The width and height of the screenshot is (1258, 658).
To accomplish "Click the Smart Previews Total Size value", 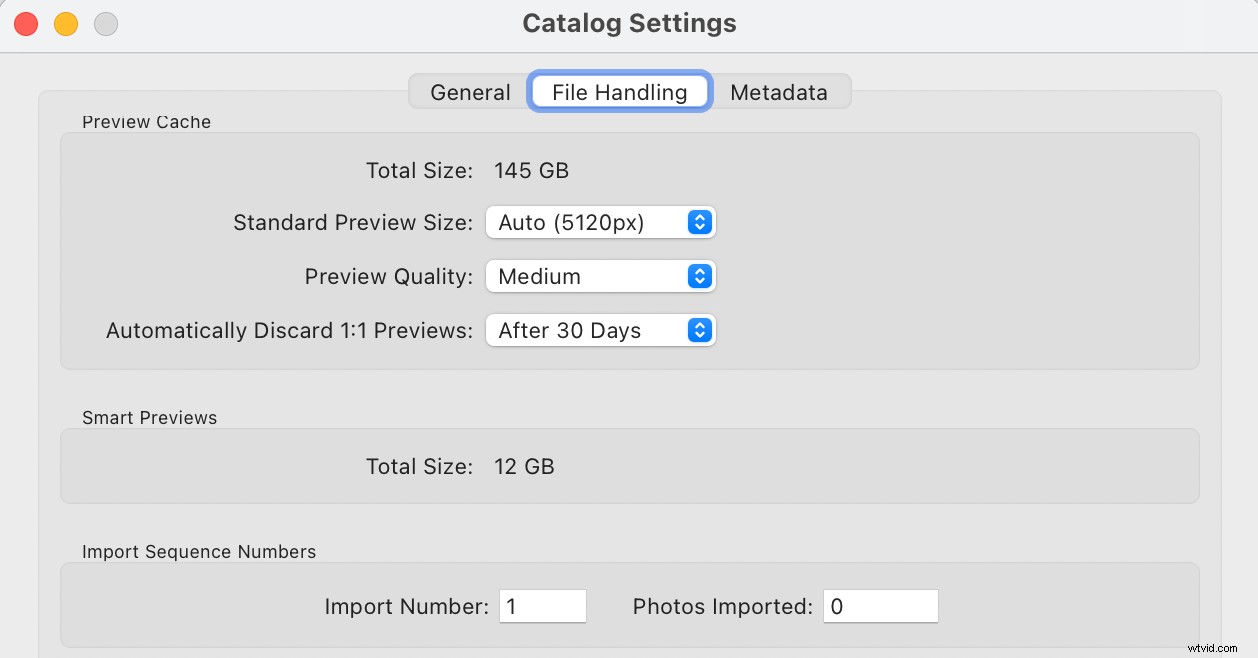I will click(524, 466).
